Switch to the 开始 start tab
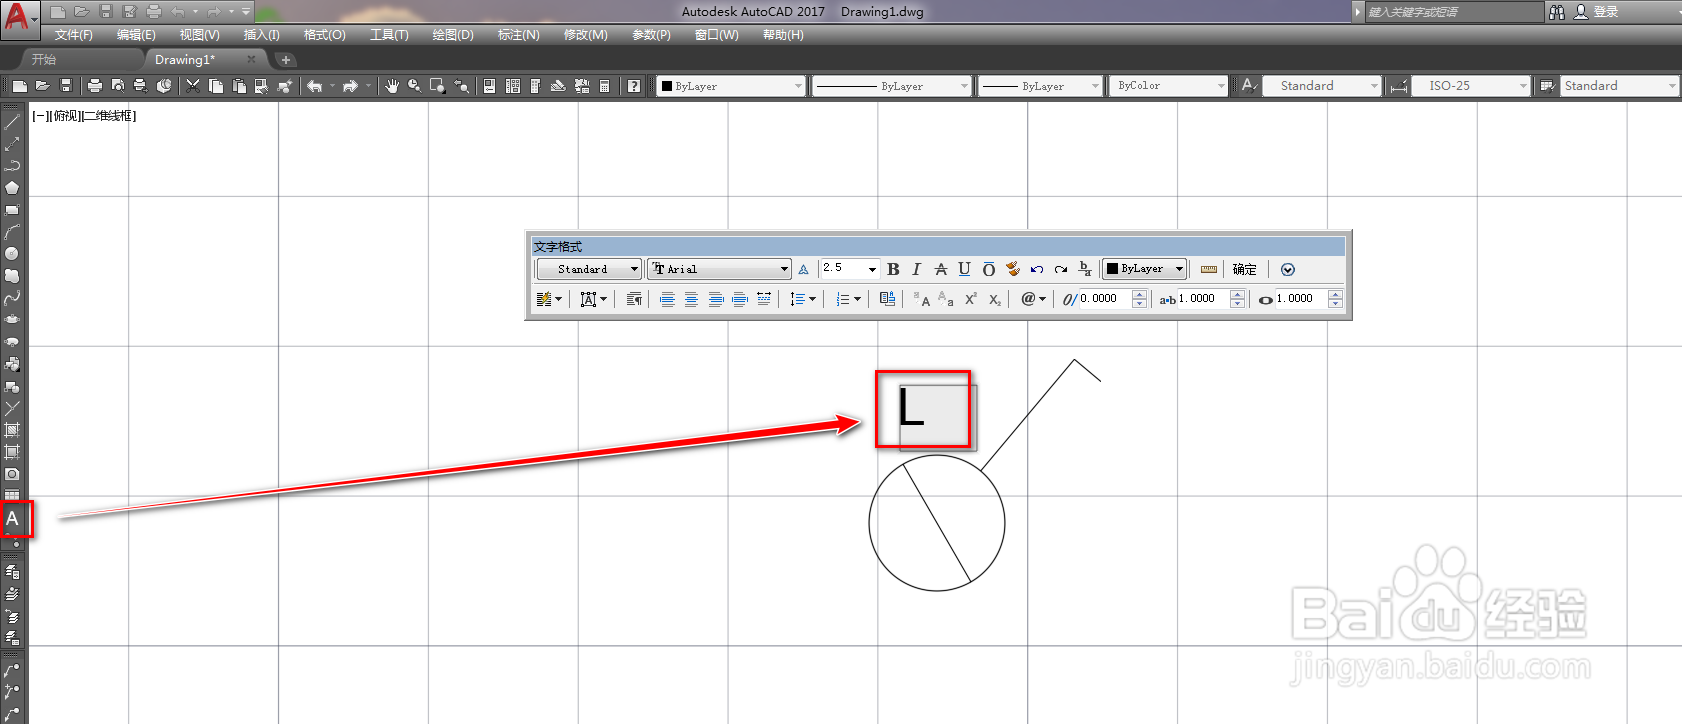 tap(44, 60)
